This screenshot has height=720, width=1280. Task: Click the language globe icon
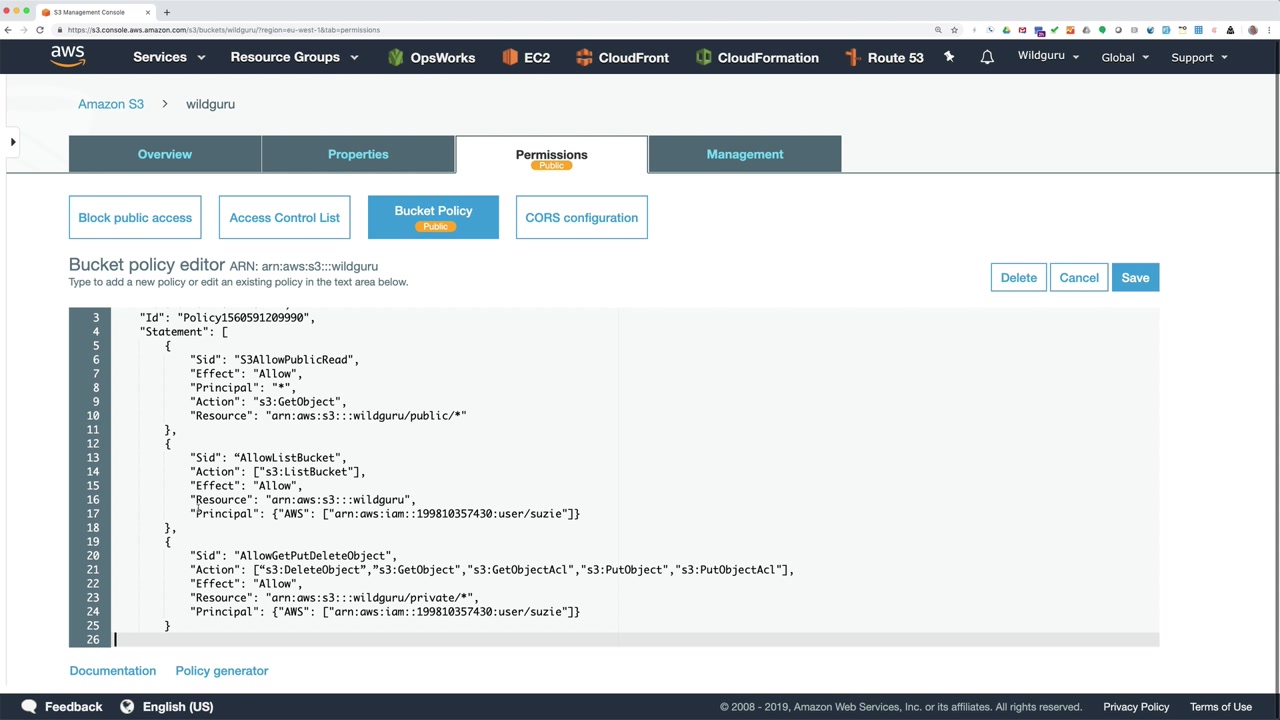click(127, 706)
